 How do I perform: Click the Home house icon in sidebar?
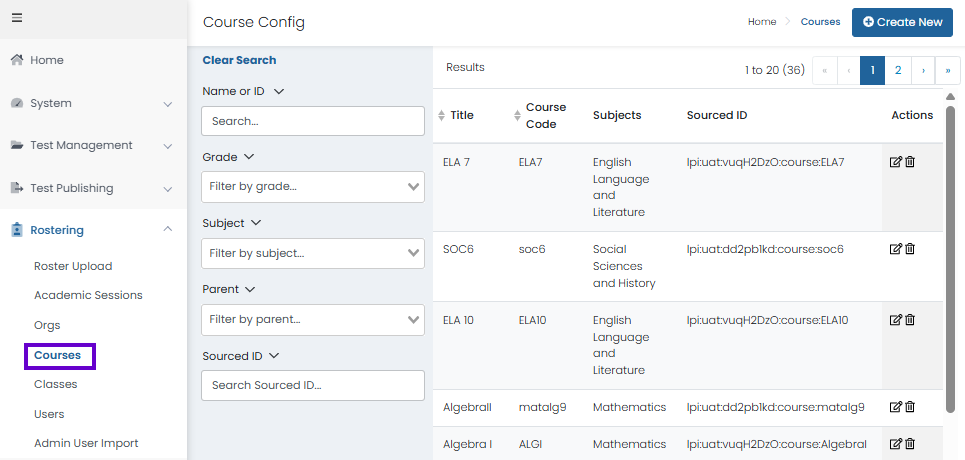click(x=17, y=60)
